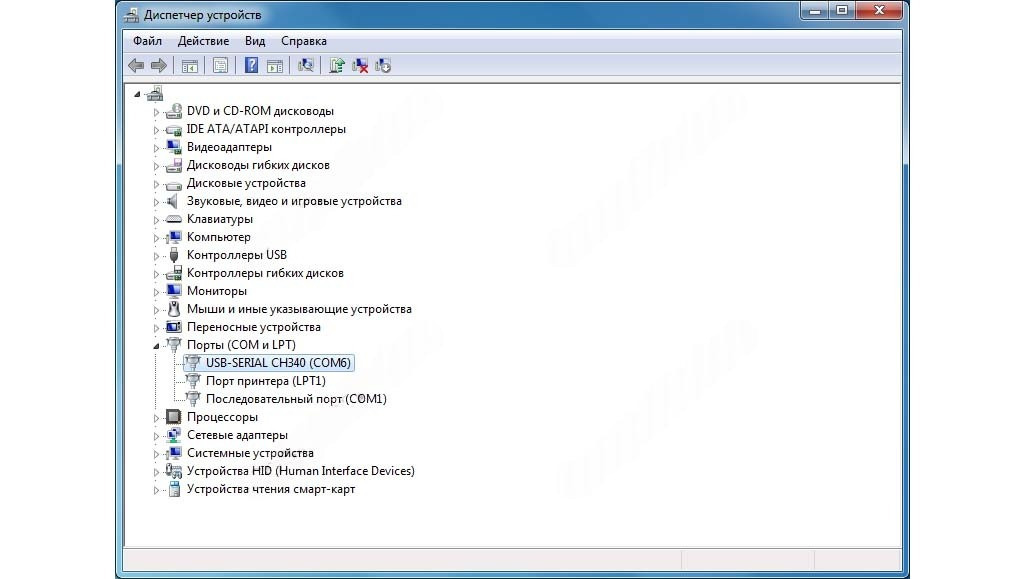Select USB-SERIAL CH340 (COM6) device
The height and width of the screenshot is (579, 1024).
coord(278,363)
